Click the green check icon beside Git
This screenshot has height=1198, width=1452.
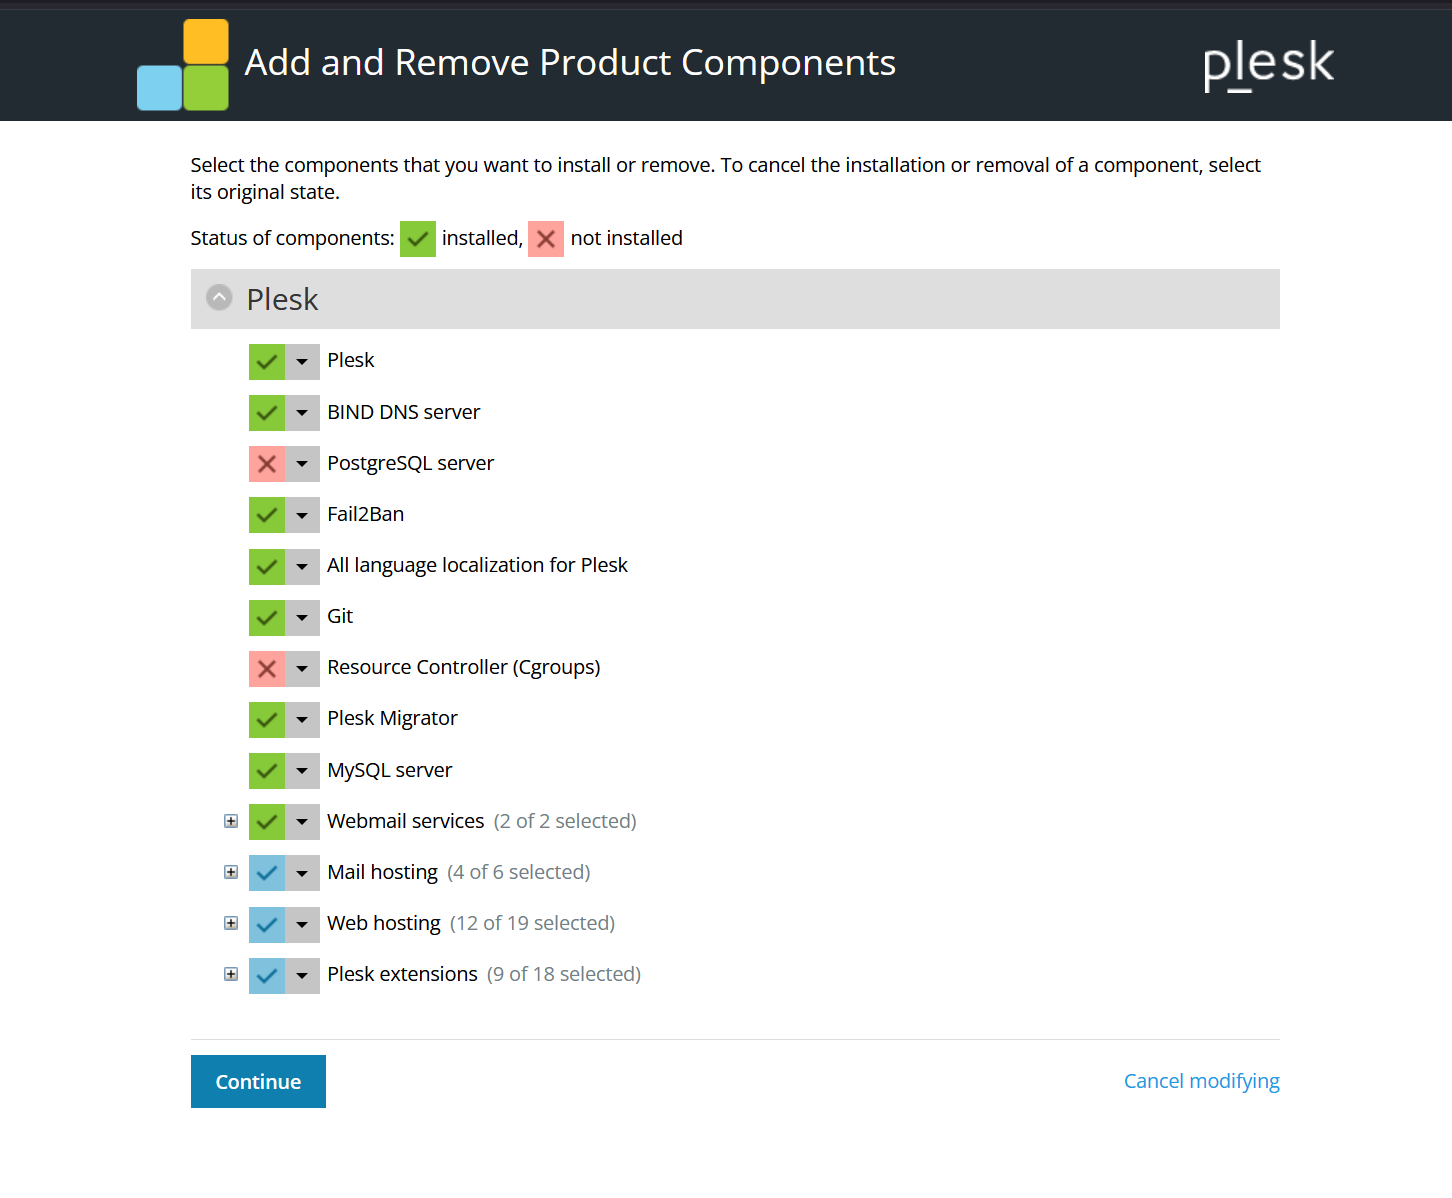267,617
